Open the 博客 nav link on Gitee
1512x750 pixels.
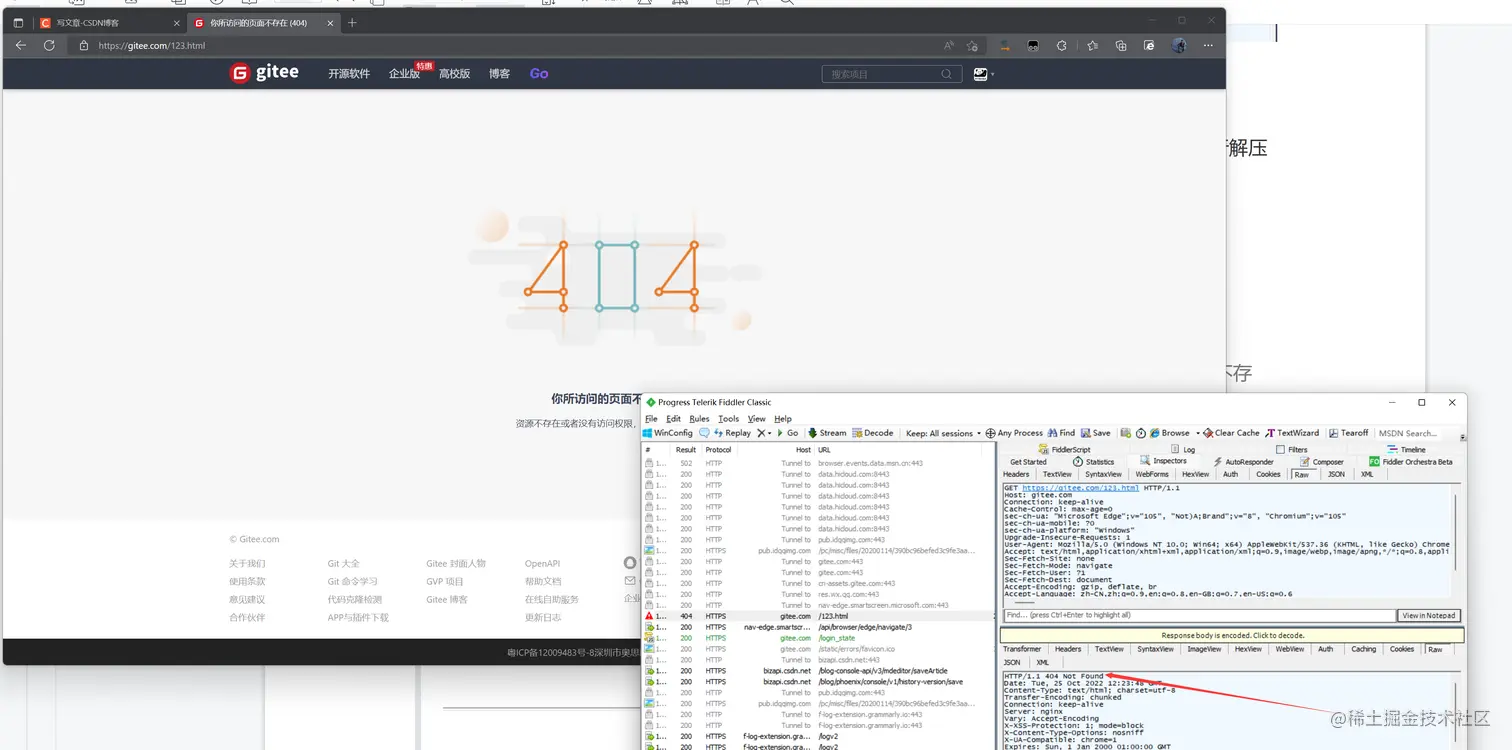499,74
